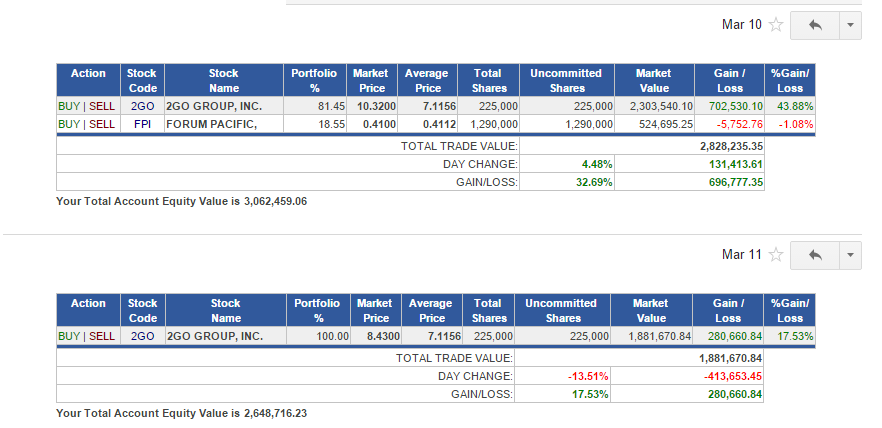
Task: Click BUY for FPI stock
Action: click(x=69, y=124)
